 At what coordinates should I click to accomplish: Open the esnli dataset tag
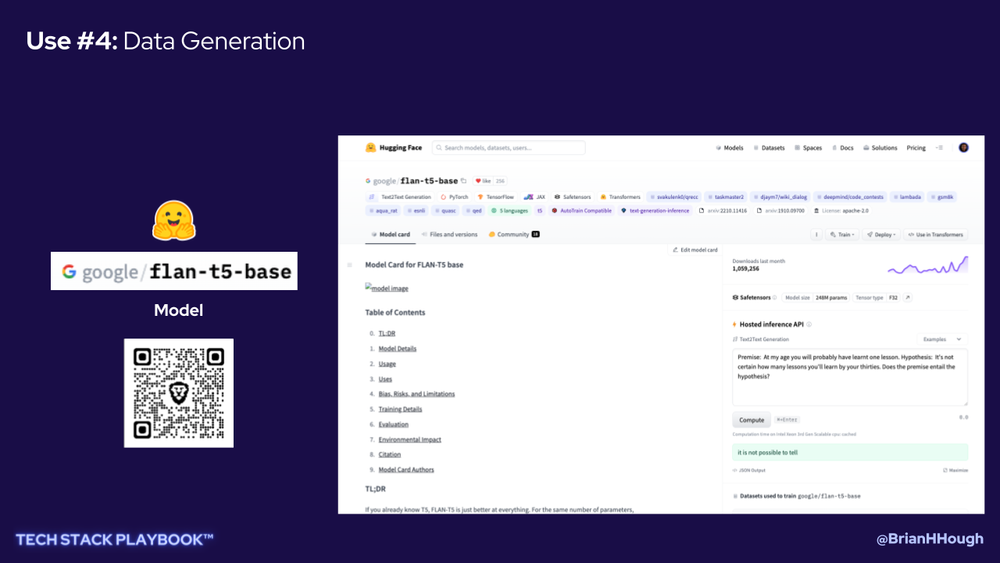click(416, 210)
